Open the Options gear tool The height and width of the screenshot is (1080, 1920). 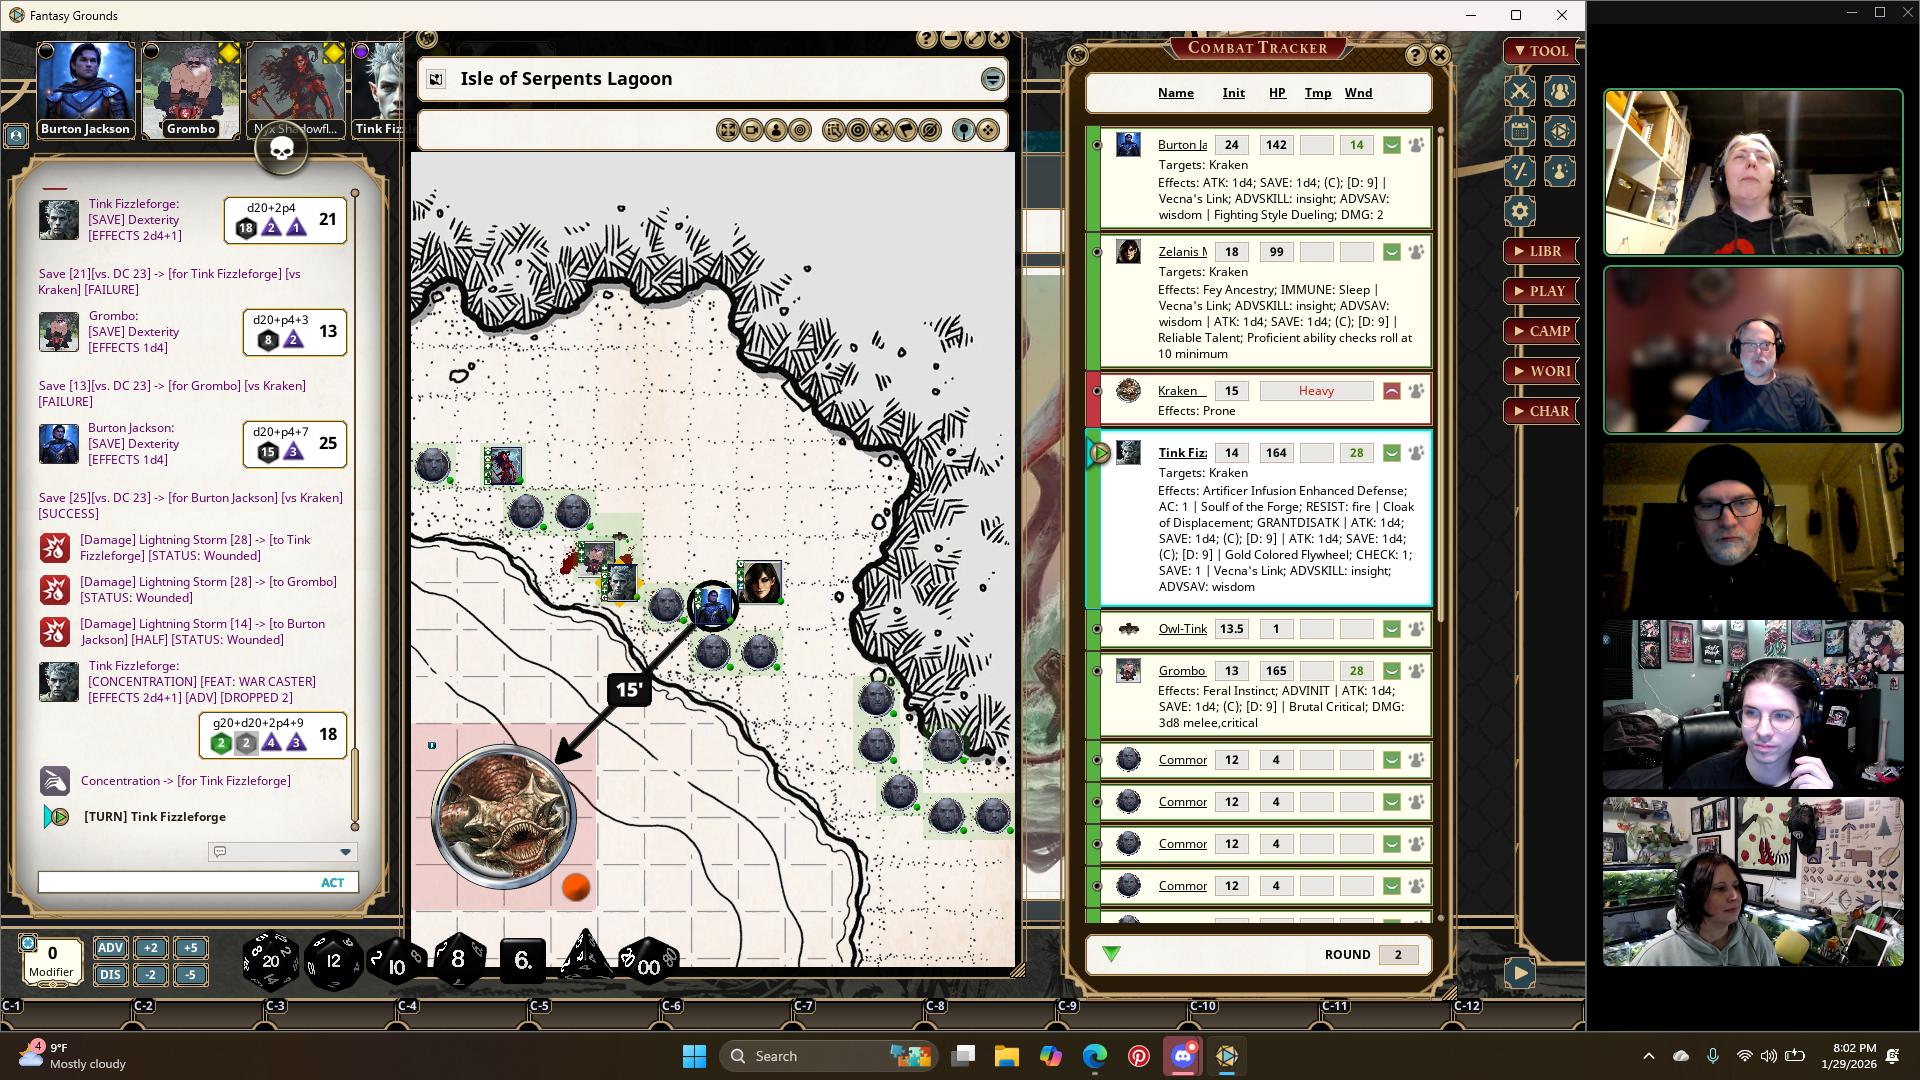click(x=1519, y=211)
